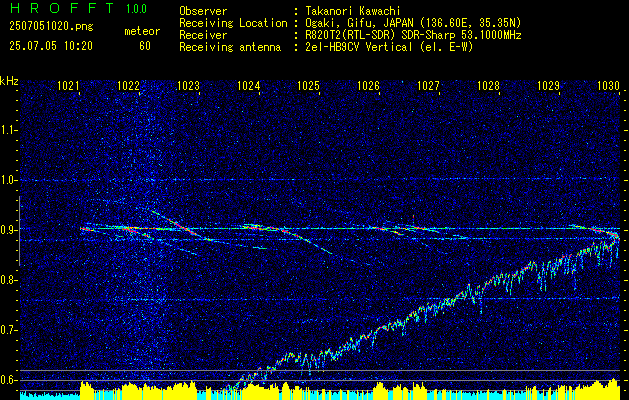
Task: Click time marker 1021
Action: [68, 85]
